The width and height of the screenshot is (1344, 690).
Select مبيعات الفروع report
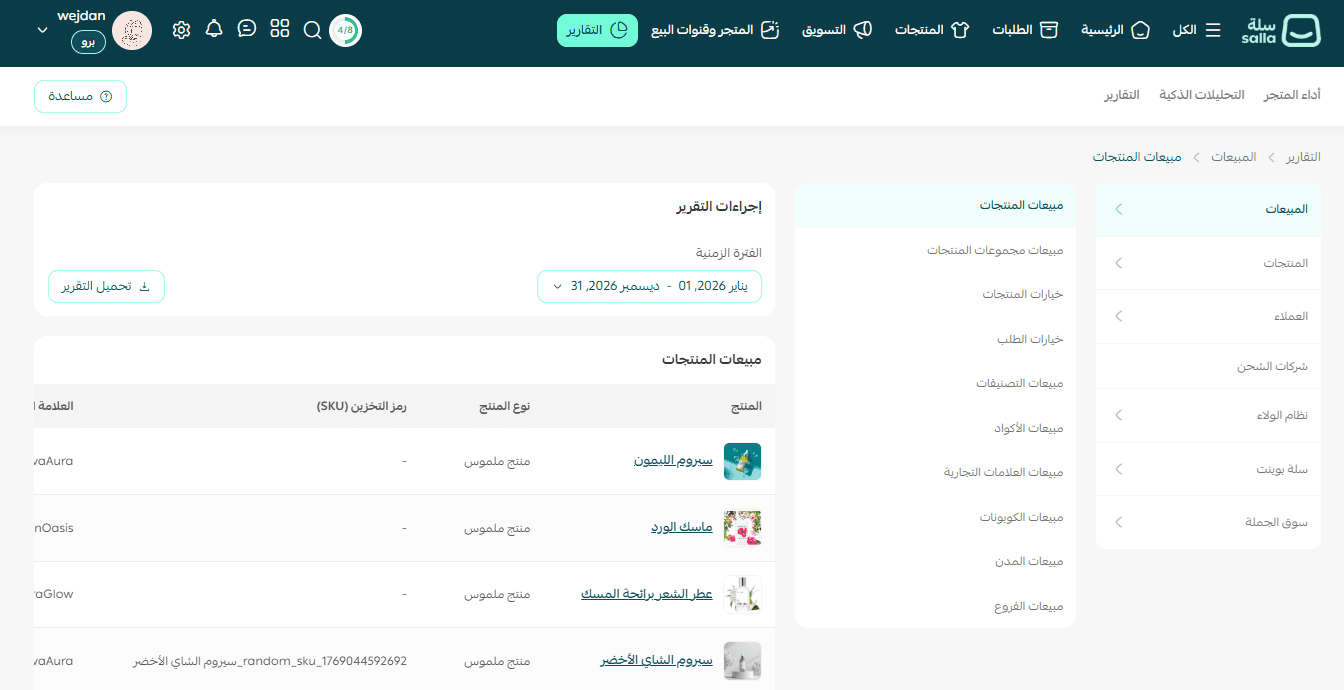[x=935, y=606]
